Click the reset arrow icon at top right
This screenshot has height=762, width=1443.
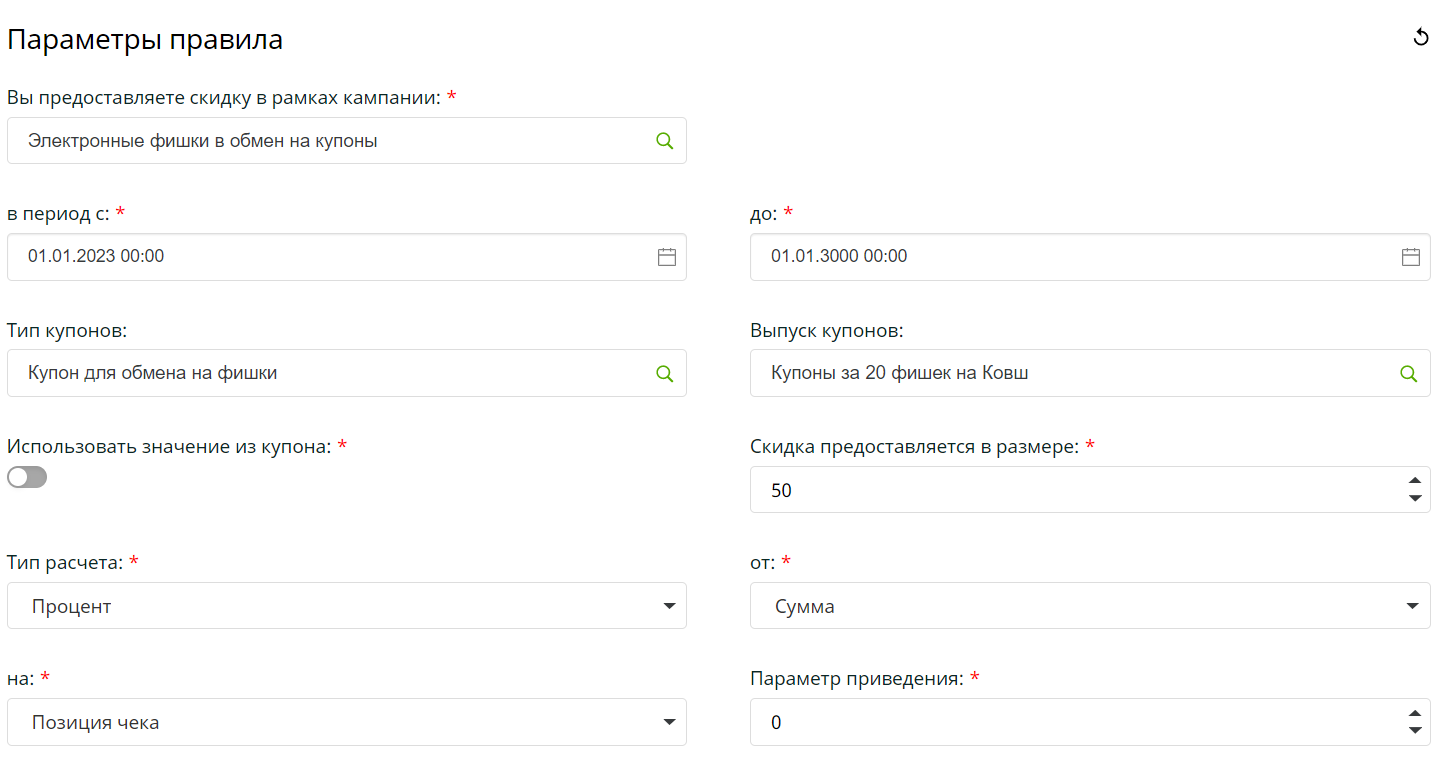pyautogui.click(x=1420, y=38)
